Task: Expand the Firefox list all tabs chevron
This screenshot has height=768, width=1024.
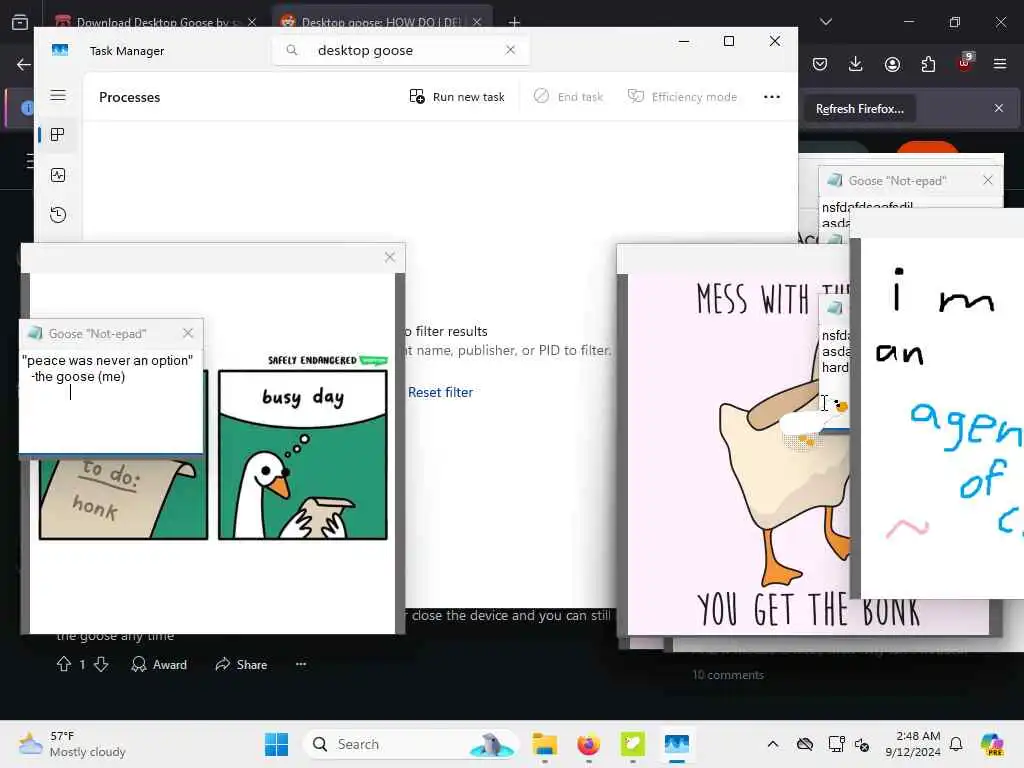Action: [x=826, y=22]
